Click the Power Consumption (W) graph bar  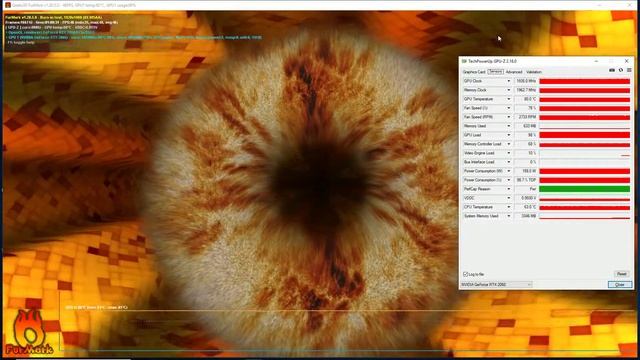point(584,171)
